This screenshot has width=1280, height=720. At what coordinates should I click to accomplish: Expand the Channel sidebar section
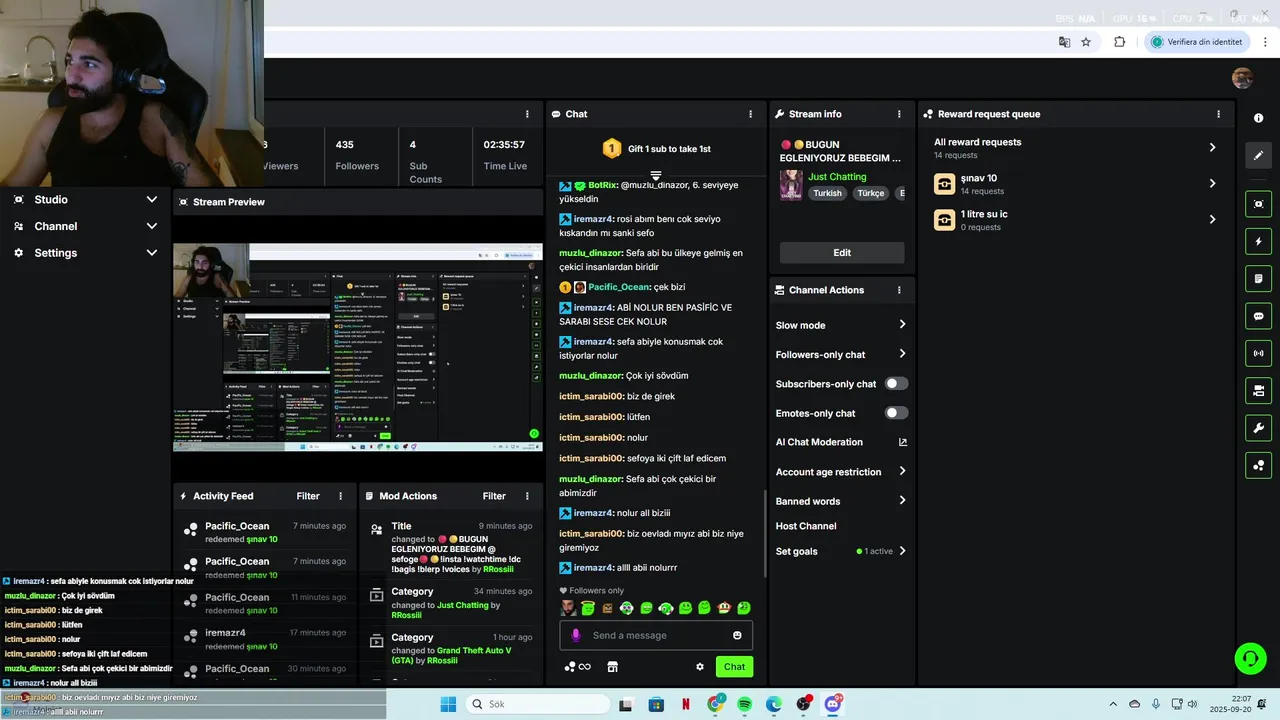click(x=85, y=226)
